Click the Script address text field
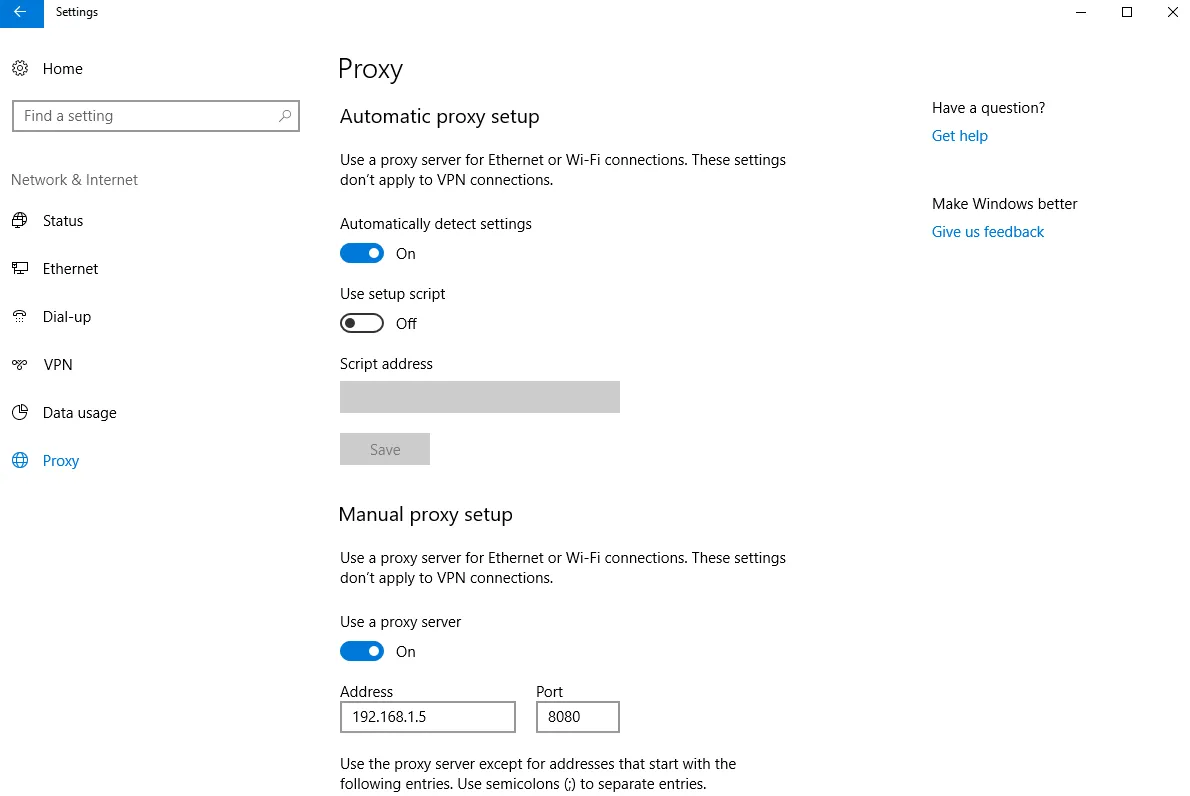The image size is (1190, 796). (479, 397)
